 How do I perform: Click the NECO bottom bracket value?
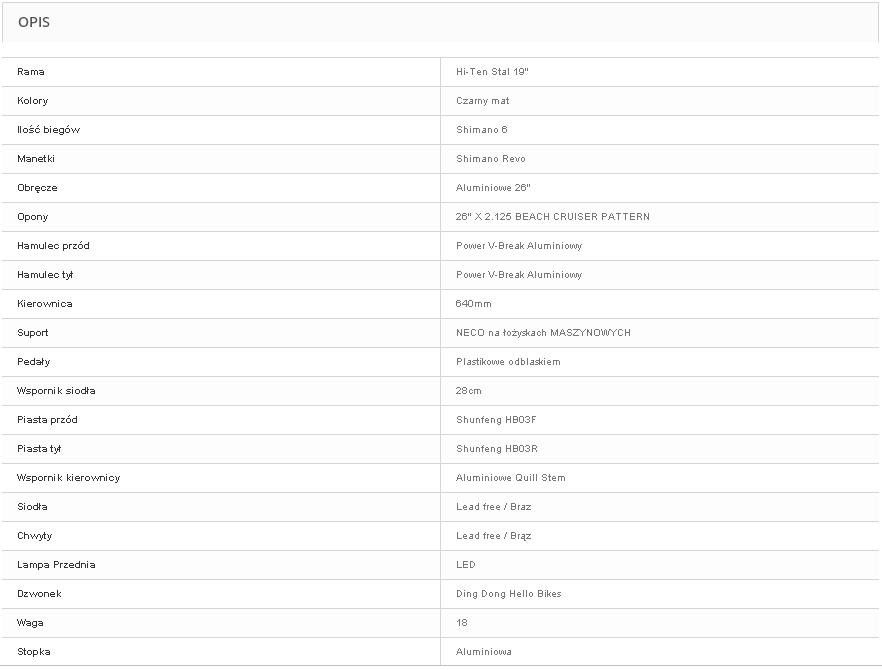[543, 333]
